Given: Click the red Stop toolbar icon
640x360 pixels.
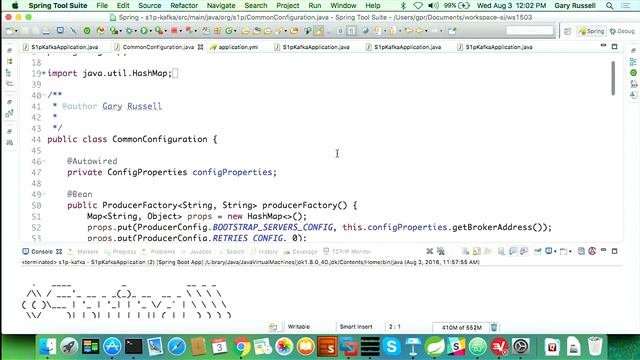Looking at the screenshot, I should tap(174, 31).
